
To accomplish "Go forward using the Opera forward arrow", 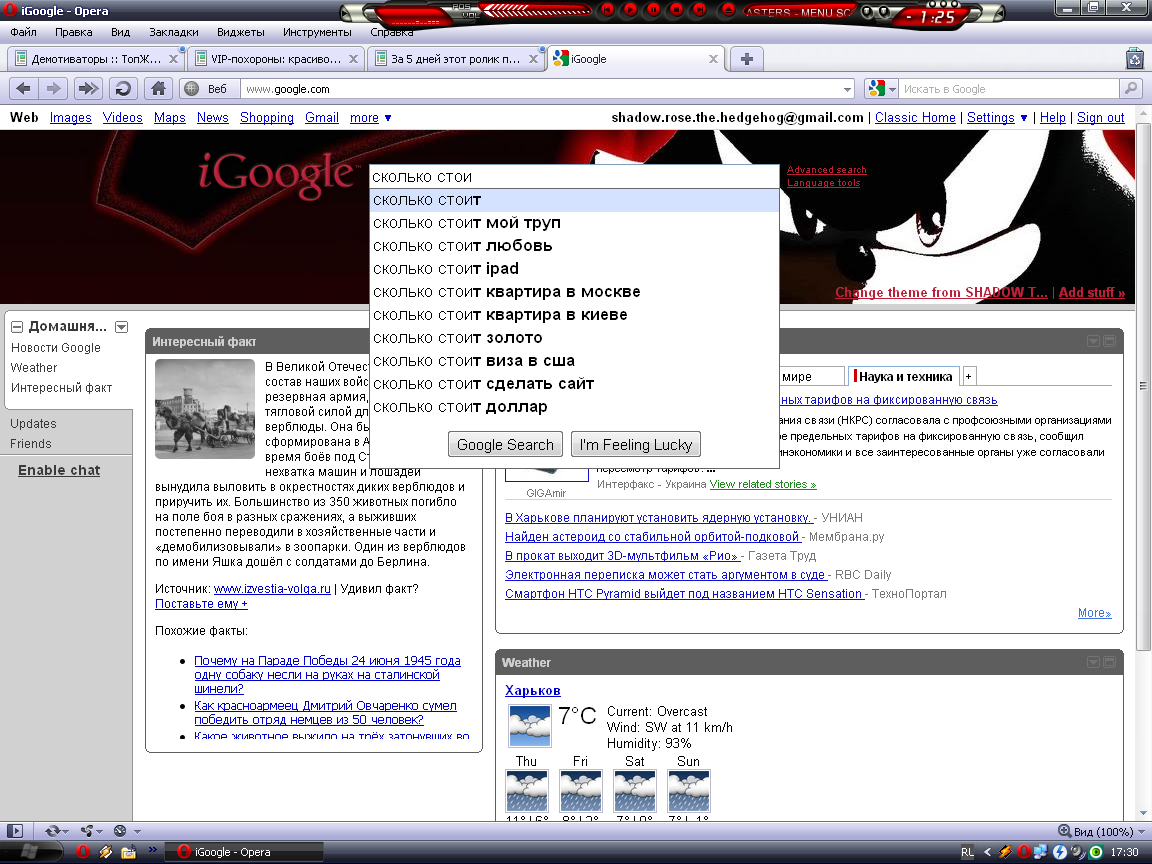I will pyautogui.click(x=53, y=89).
